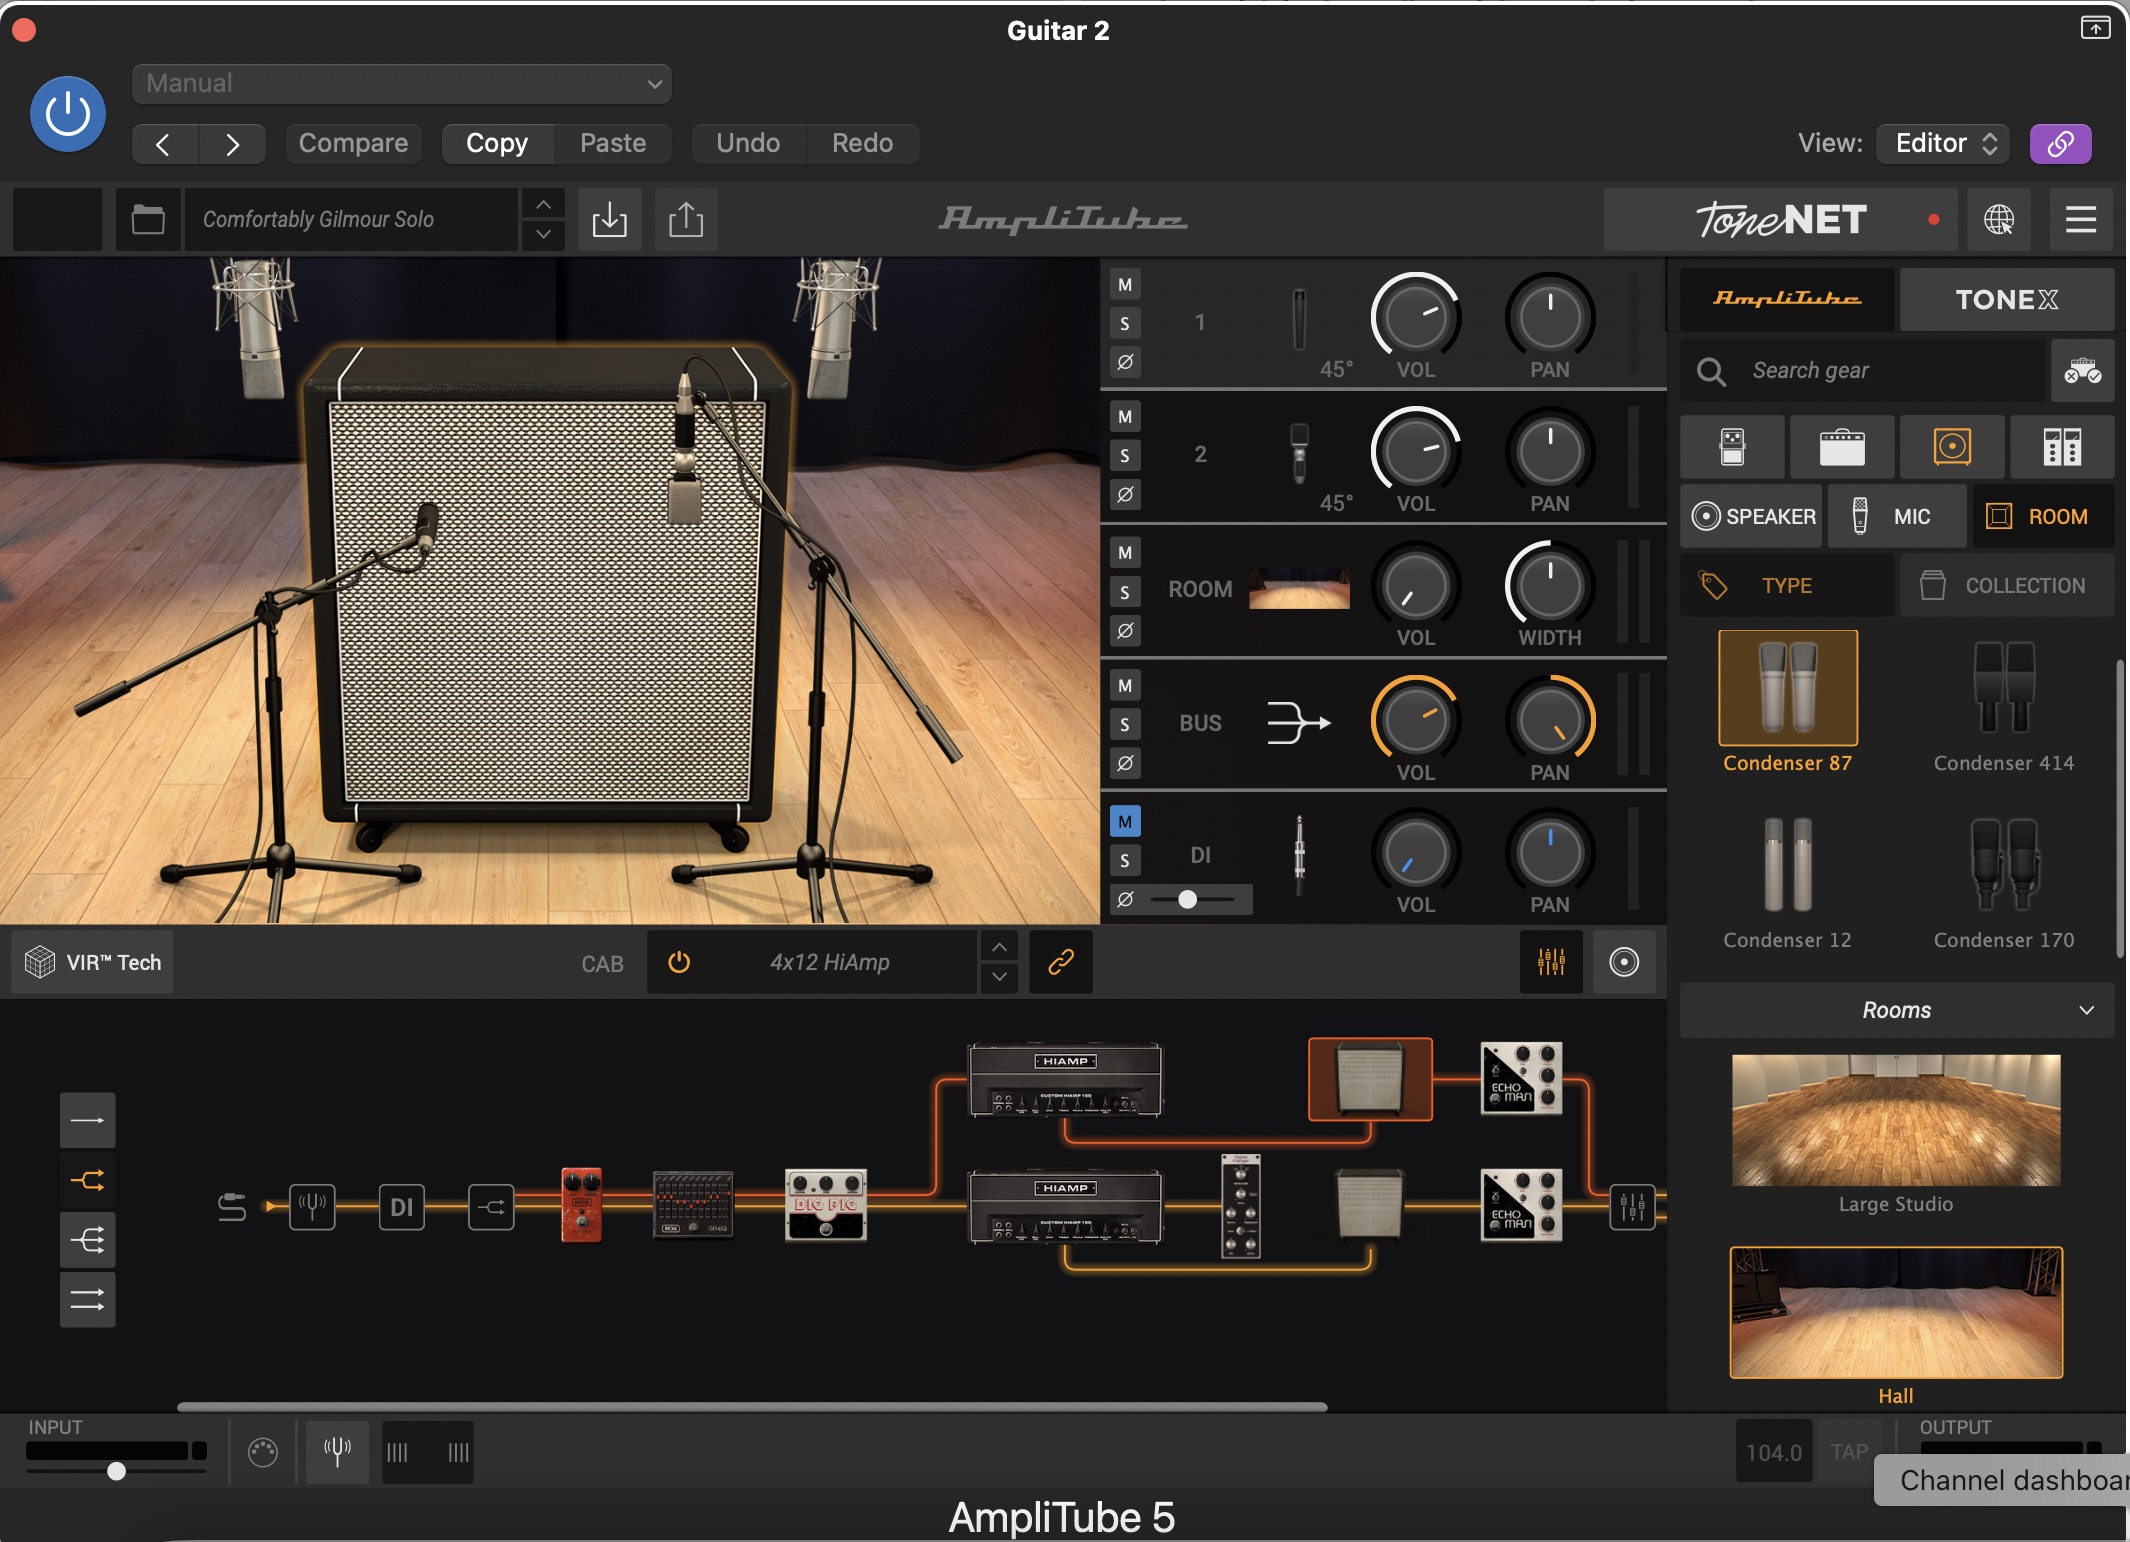Click the Custom Shop cart icon
Viewport: 2130px width, 1542px height.
click(2082, 371)
